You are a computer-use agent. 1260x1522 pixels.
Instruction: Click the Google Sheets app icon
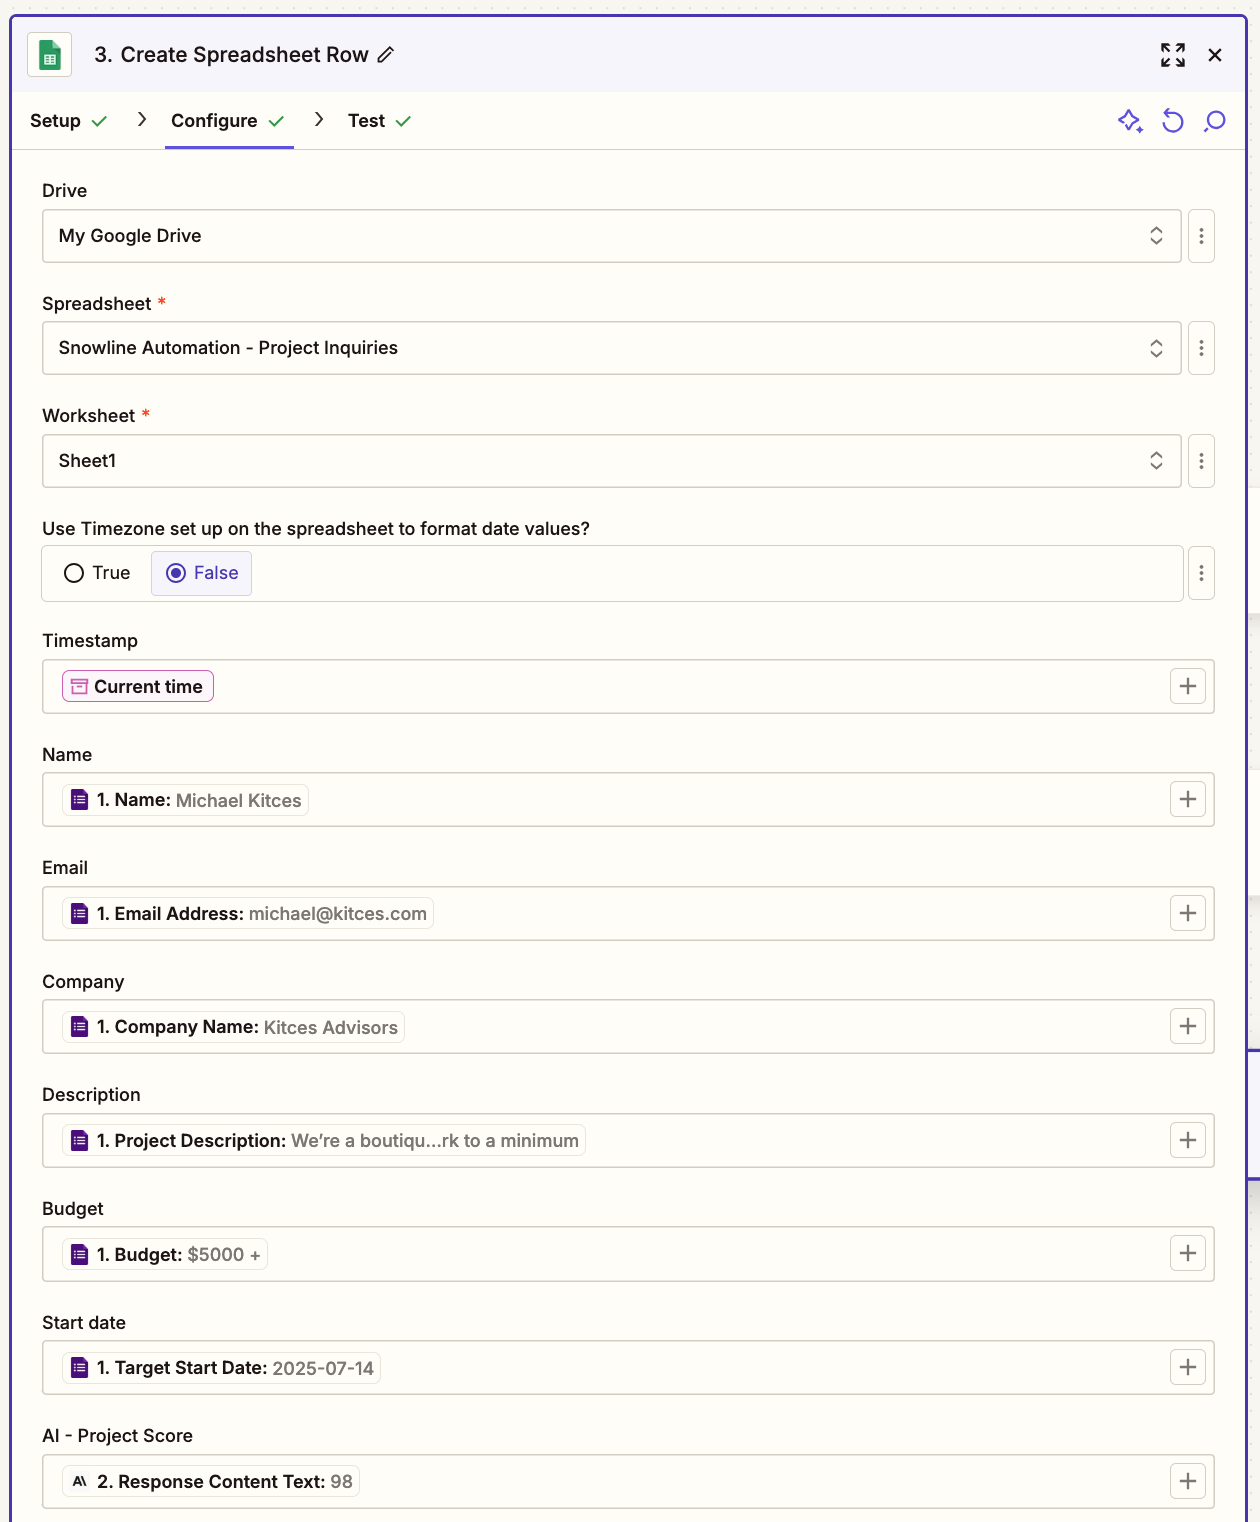tap(49, 55)
